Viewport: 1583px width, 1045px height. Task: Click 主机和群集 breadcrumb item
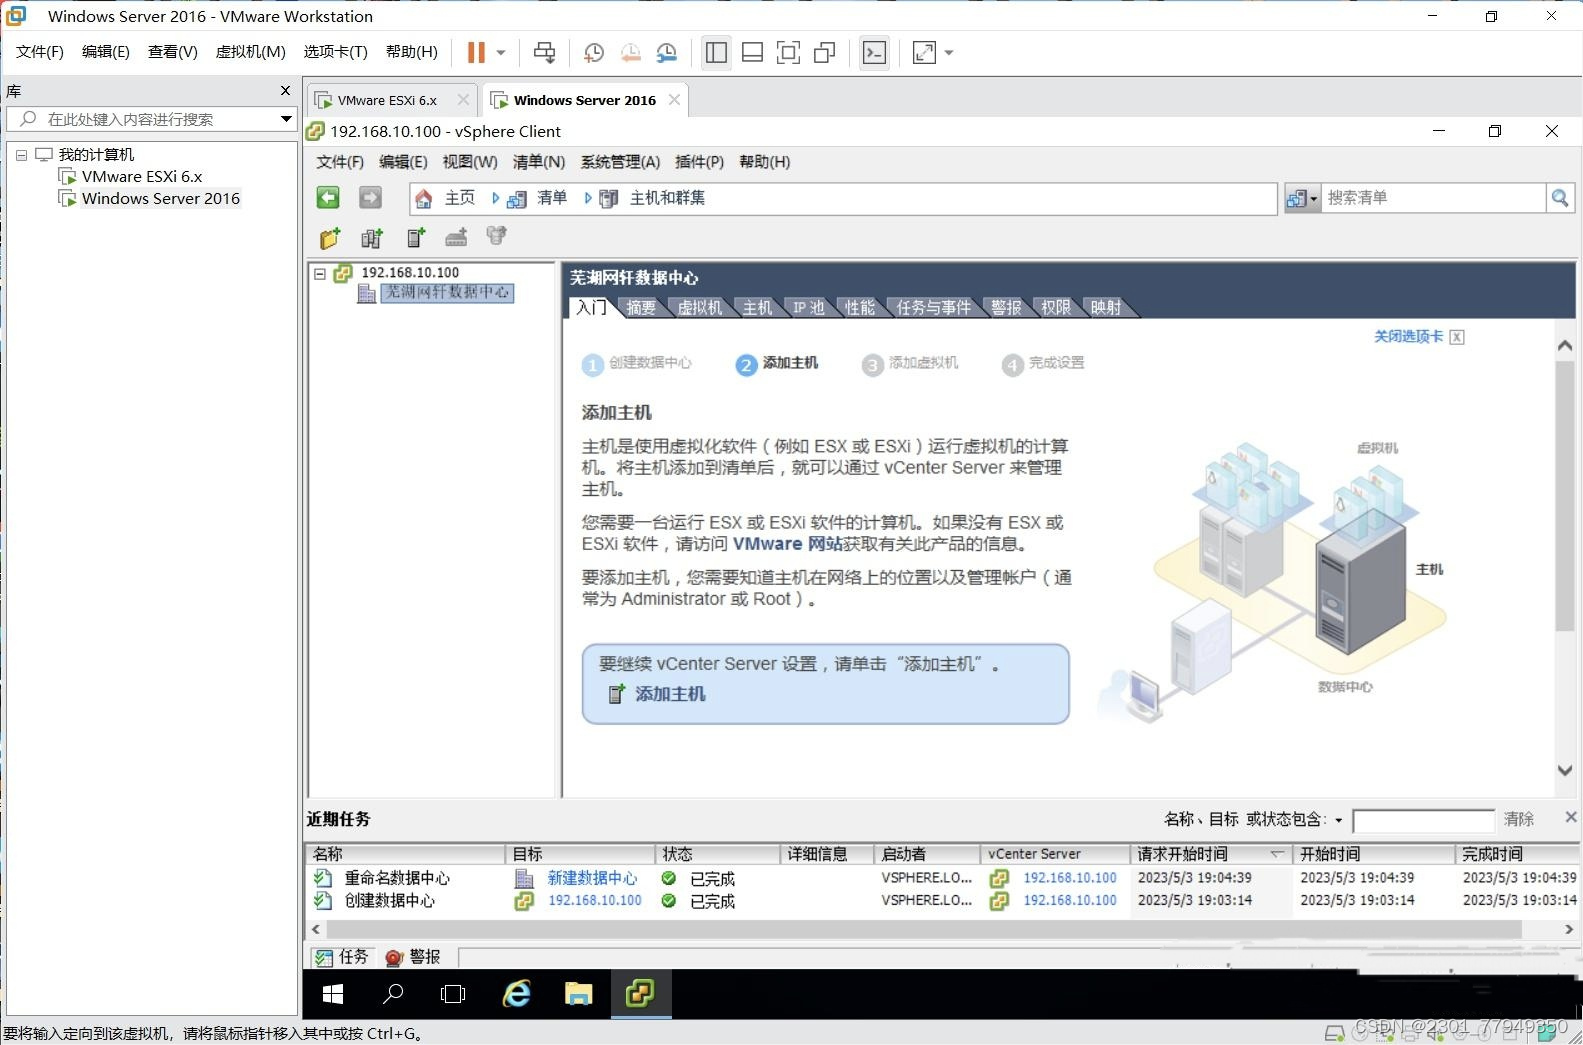pos(667,198)
